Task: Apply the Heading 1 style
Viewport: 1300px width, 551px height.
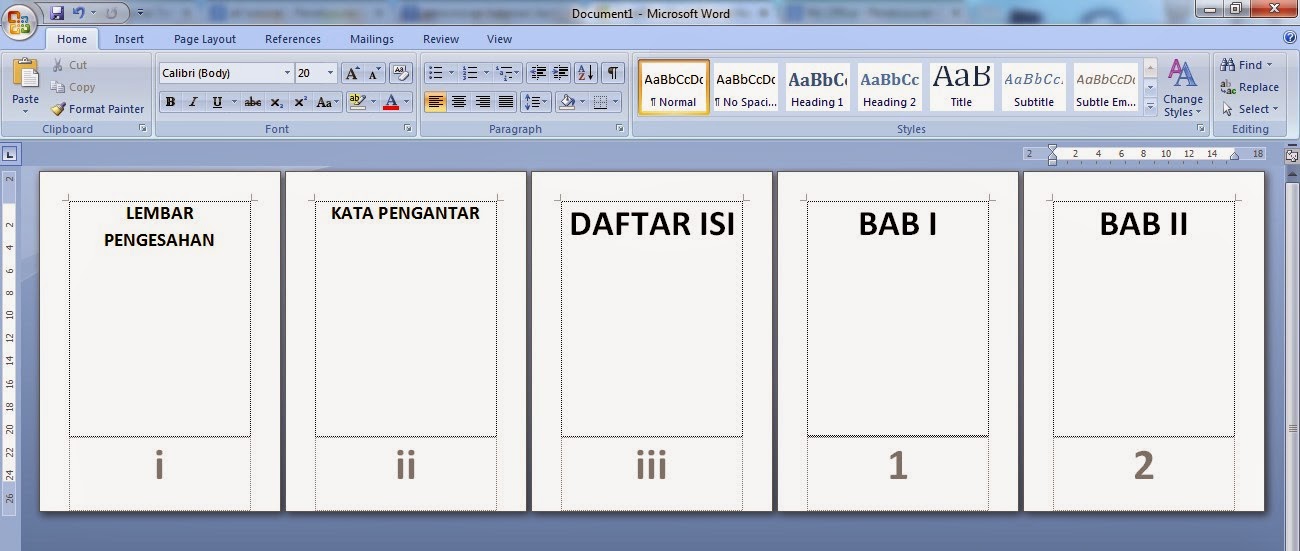Action: (x=817, y=87)
